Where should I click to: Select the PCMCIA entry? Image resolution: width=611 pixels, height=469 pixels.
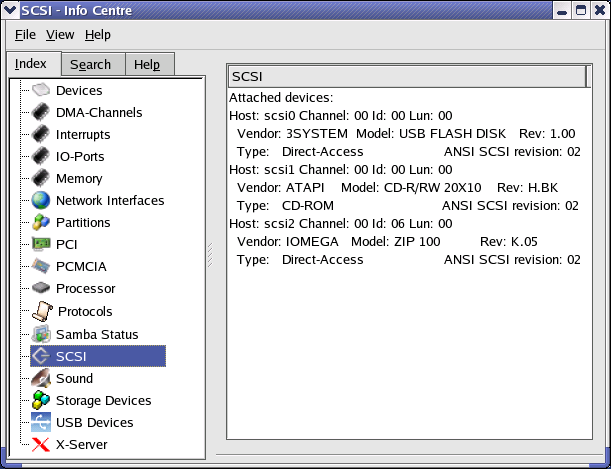(x=81, y=266)
